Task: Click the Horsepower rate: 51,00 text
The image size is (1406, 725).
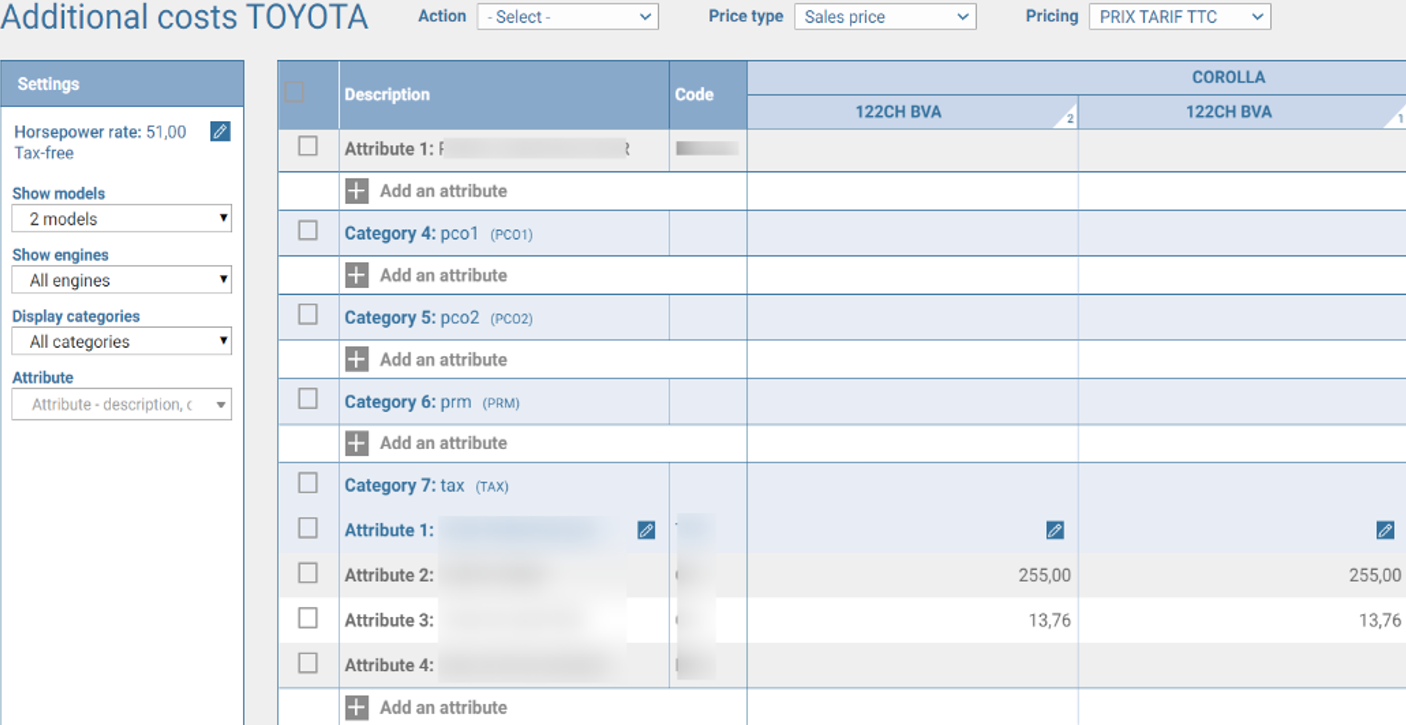Action: [x=100, y=132]
